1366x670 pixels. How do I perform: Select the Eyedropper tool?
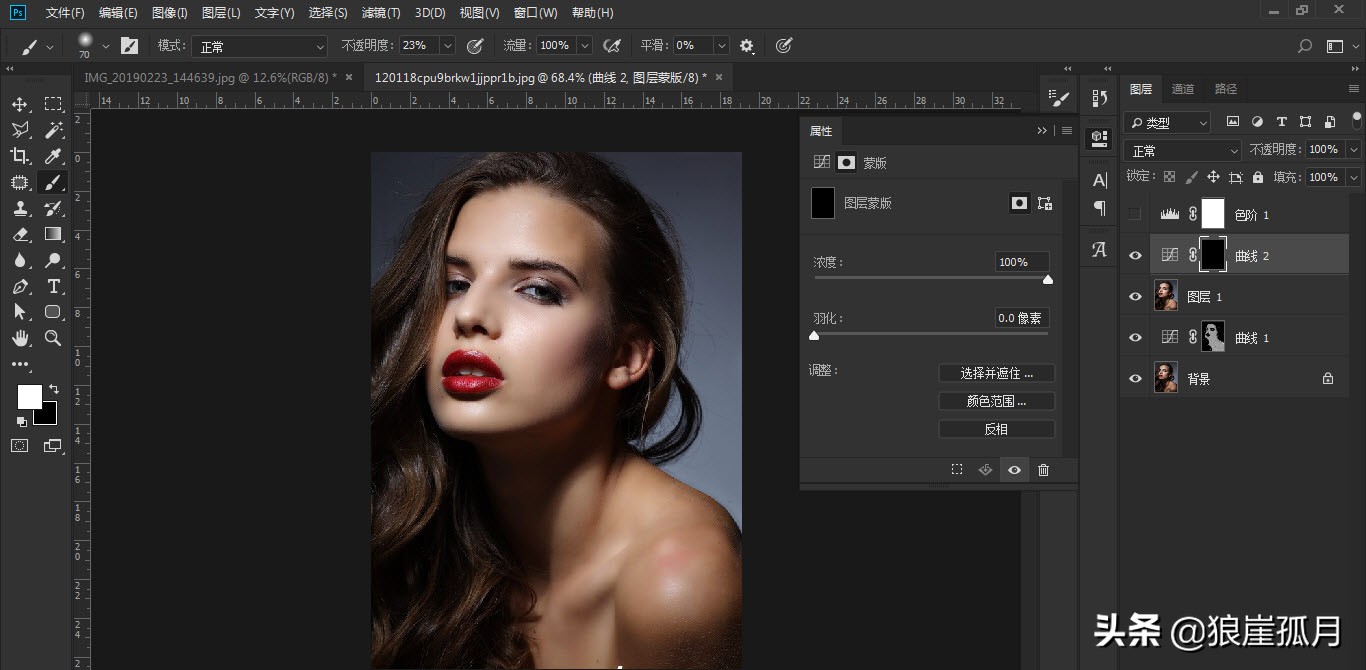pyautogui.click(x=53, y=156)
